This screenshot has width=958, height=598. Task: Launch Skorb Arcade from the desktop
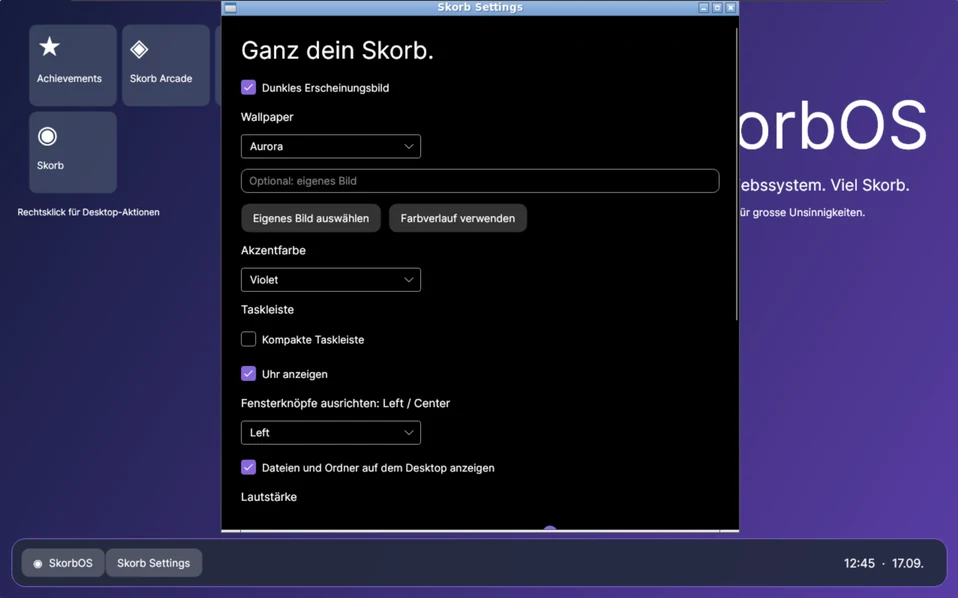click(166, 65)
